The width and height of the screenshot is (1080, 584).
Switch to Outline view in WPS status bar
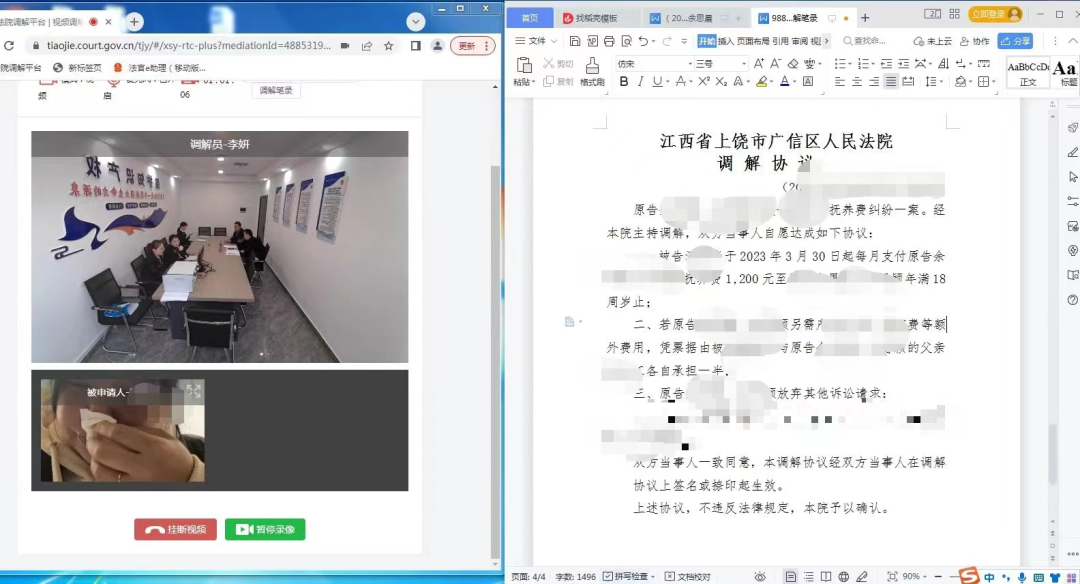[x=809, y=576]
